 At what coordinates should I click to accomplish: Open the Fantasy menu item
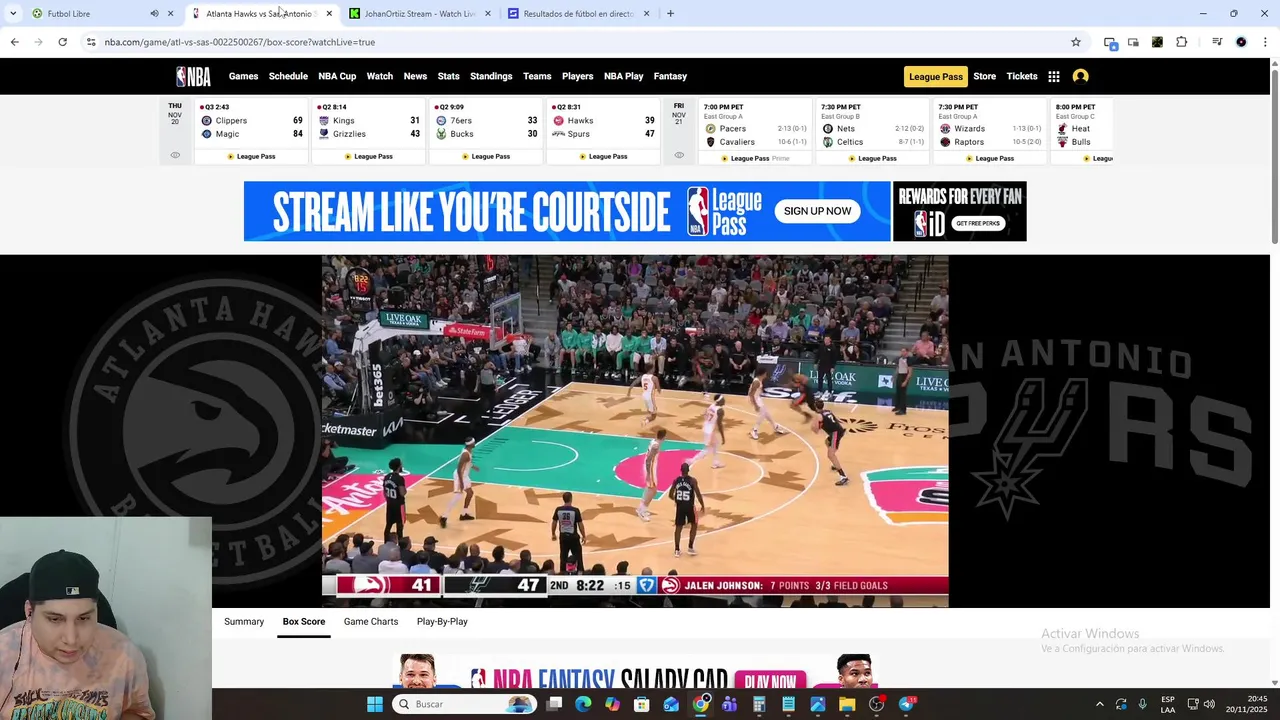(x=670, y=76)
